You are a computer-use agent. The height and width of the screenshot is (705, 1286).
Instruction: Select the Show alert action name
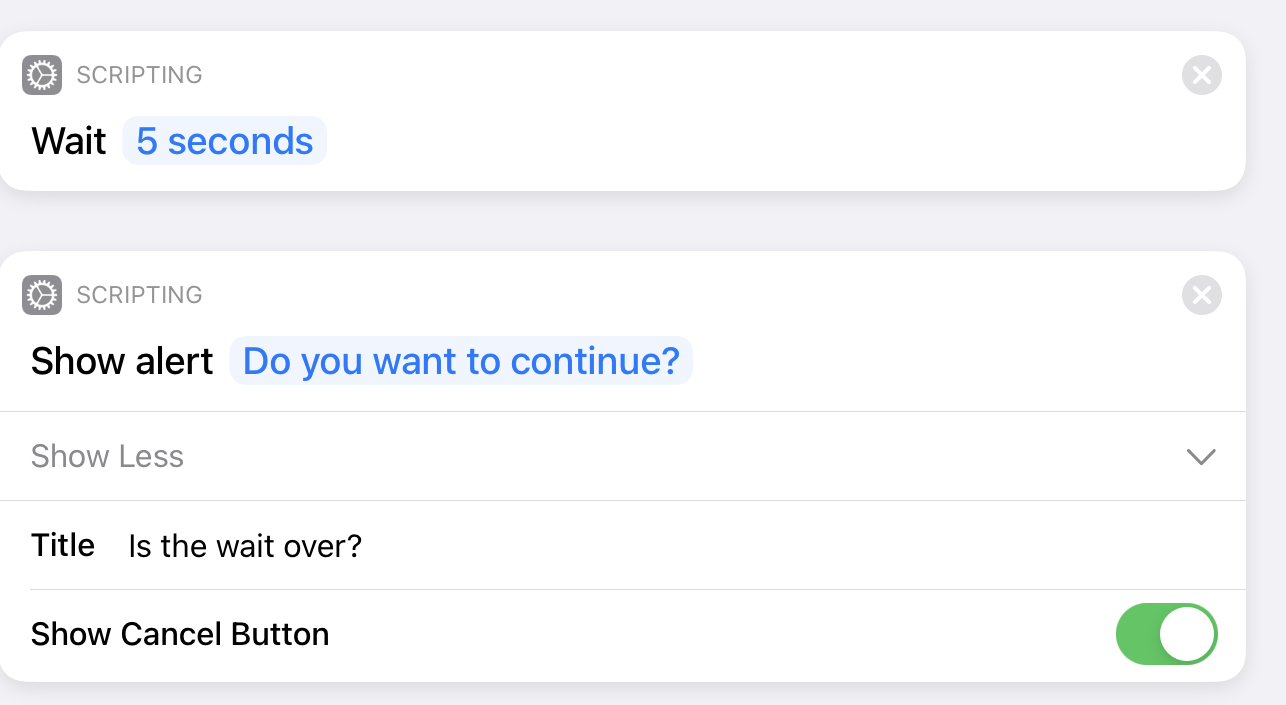122,361
